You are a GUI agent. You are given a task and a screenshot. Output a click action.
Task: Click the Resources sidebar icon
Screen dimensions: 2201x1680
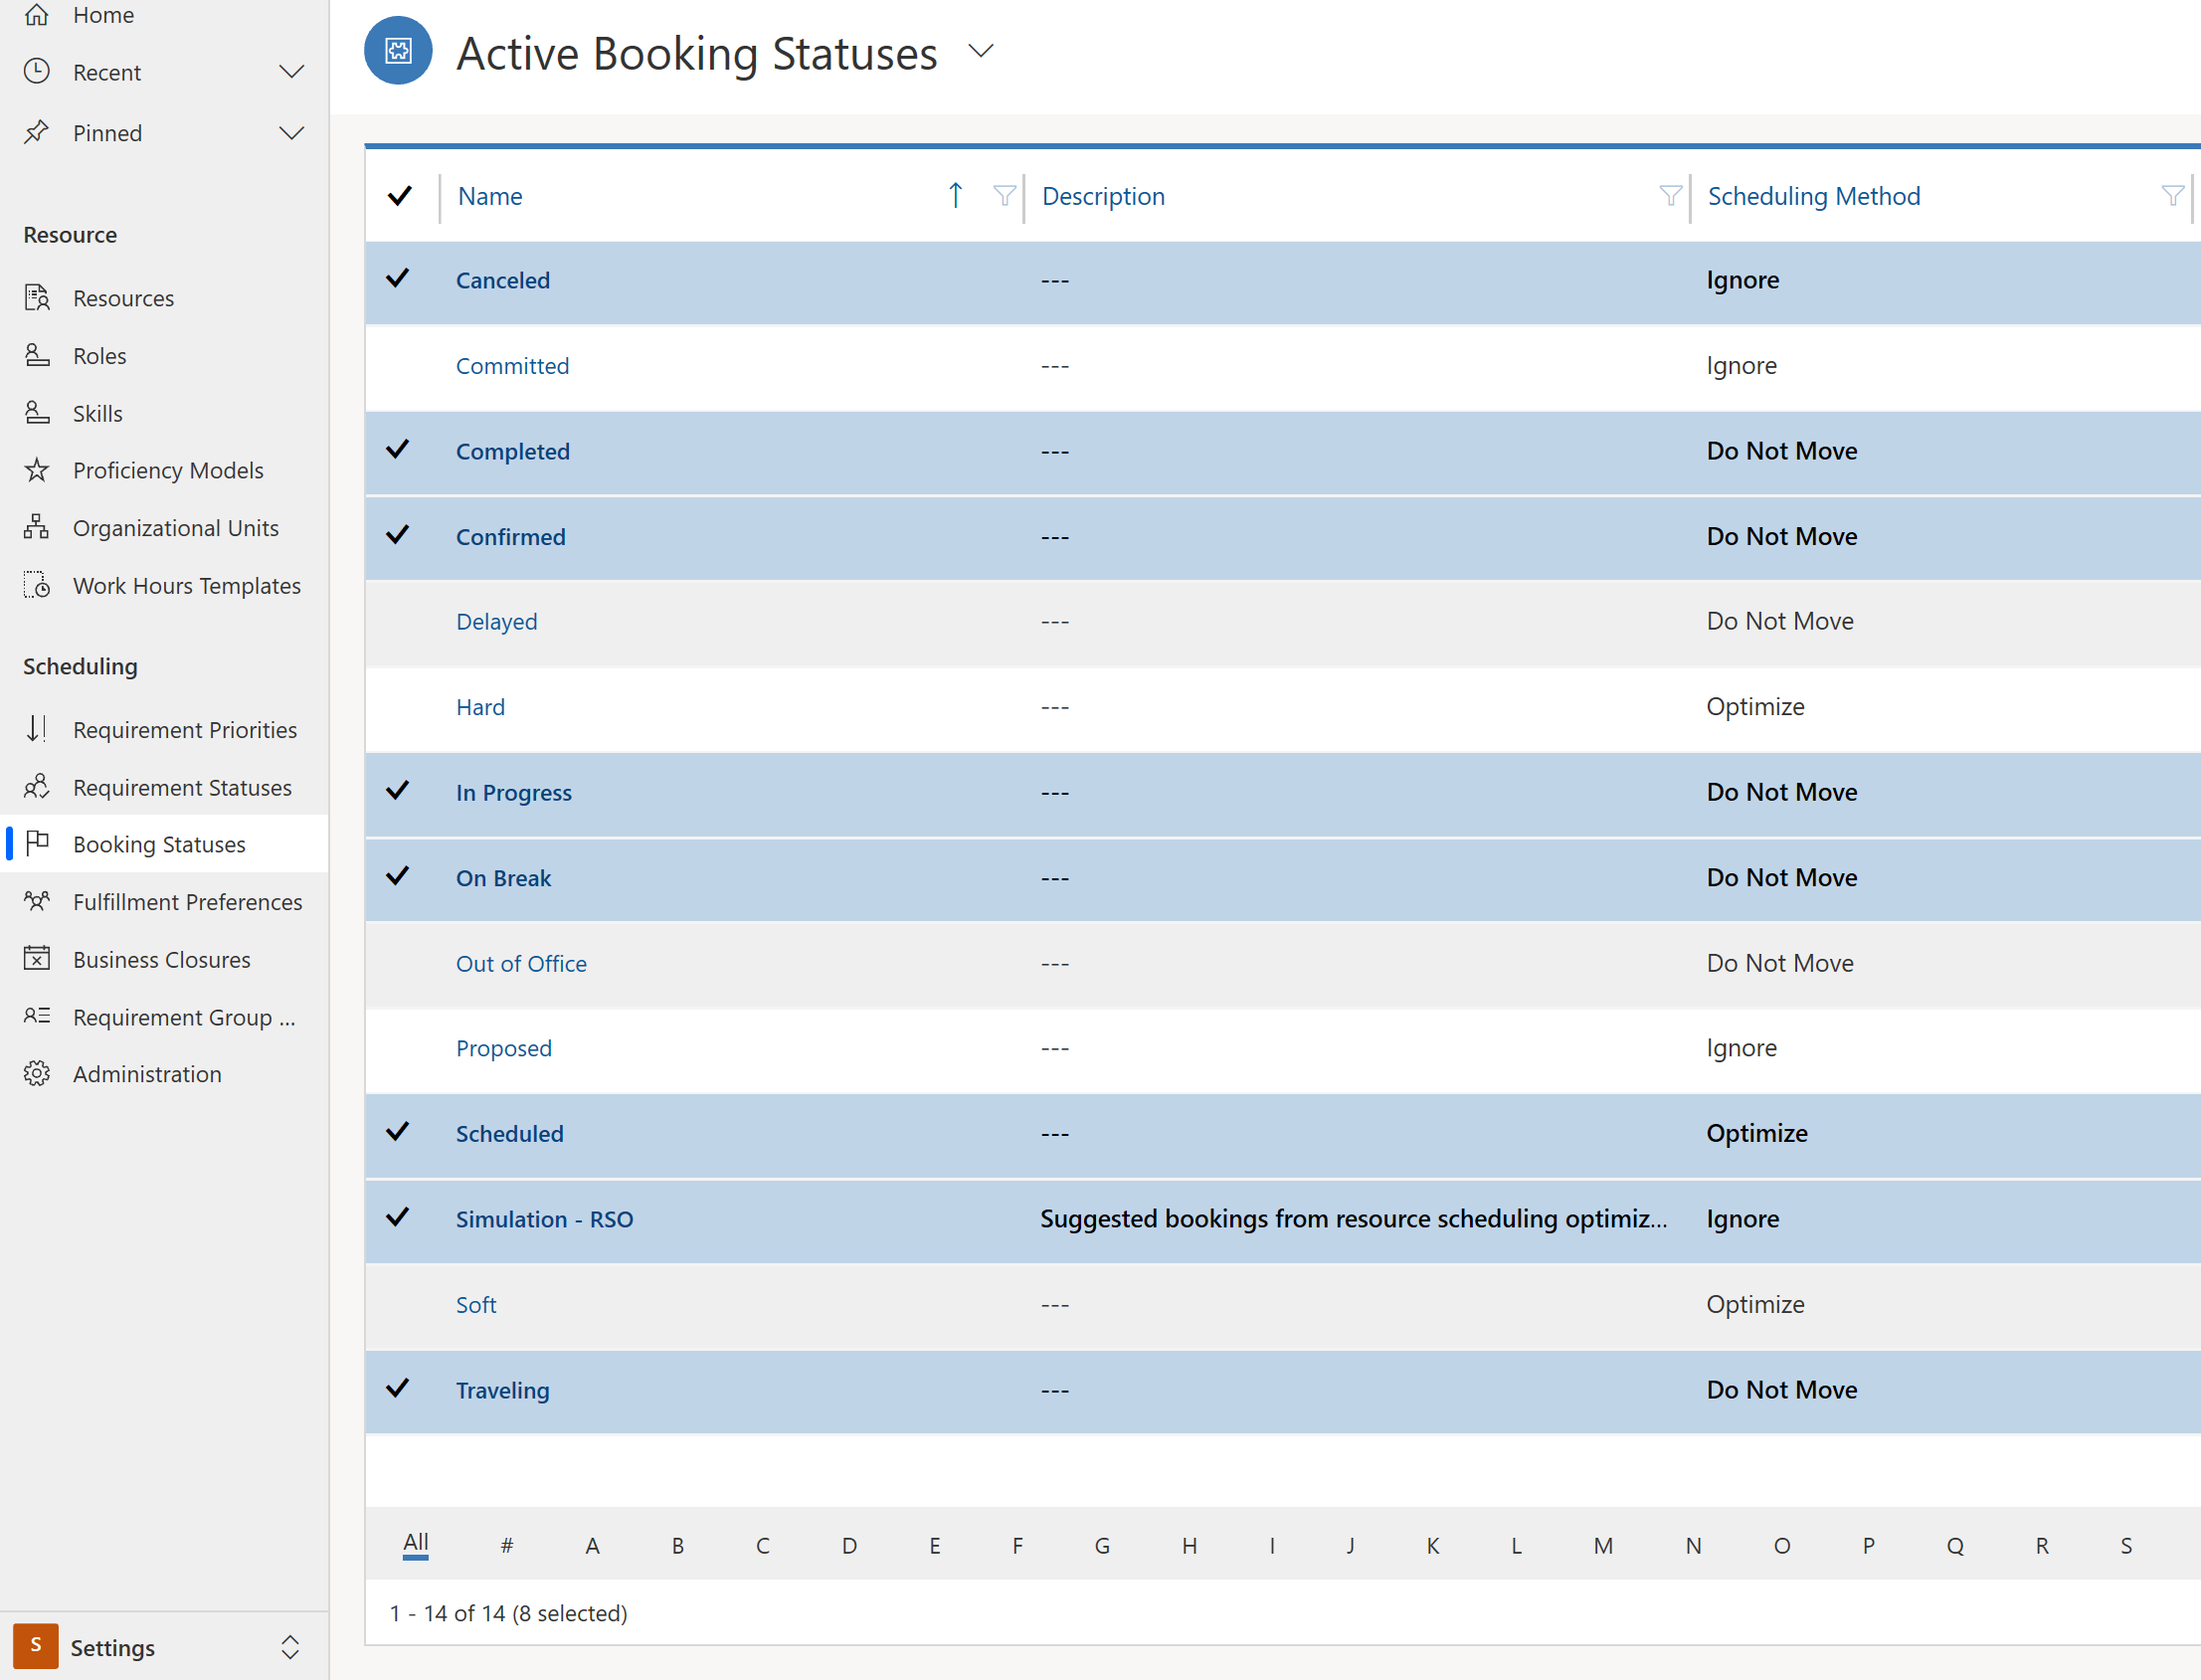(37, 296)
